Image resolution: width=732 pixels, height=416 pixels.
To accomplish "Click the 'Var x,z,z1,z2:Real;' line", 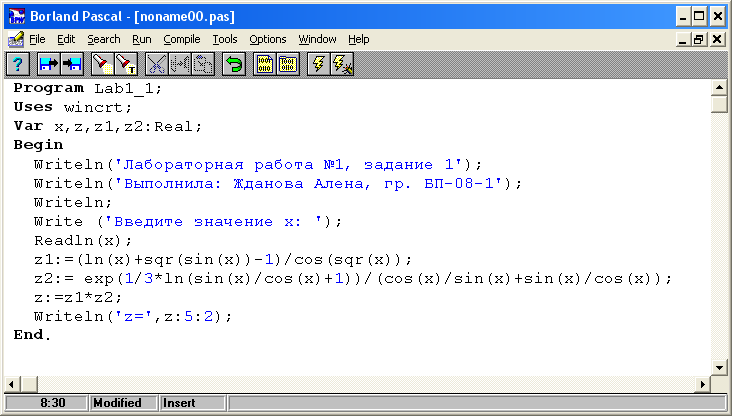I will pos(108,127).
